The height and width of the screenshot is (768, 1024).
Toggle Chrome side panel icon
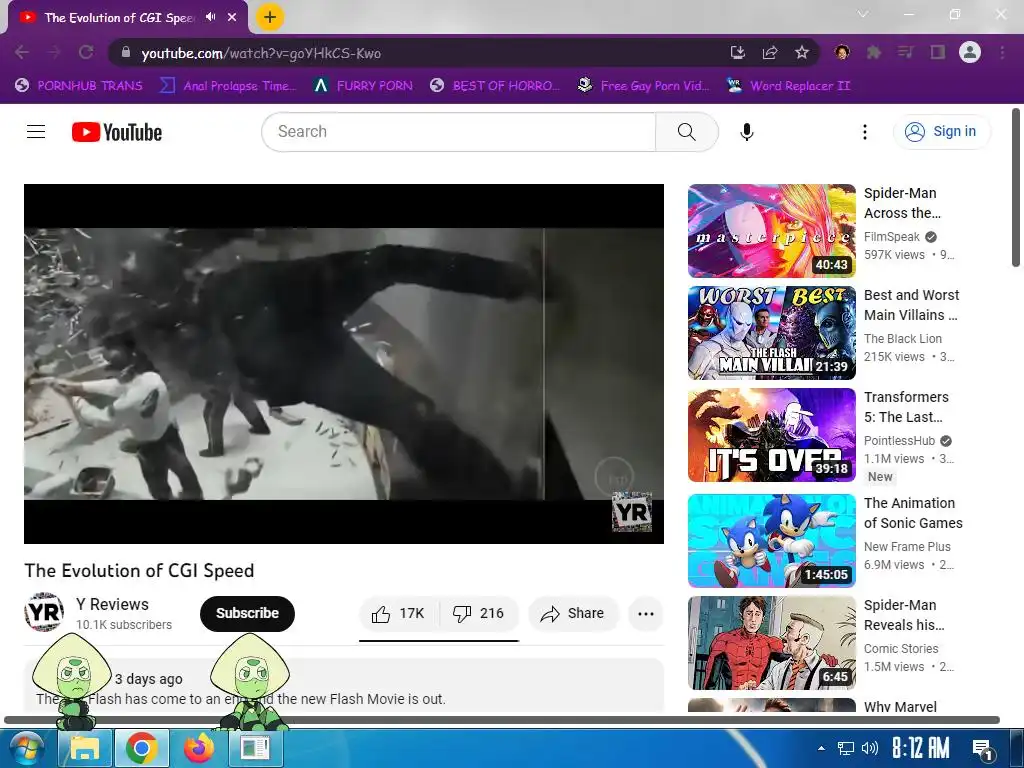pyautogui.click(x=938, y=52)
